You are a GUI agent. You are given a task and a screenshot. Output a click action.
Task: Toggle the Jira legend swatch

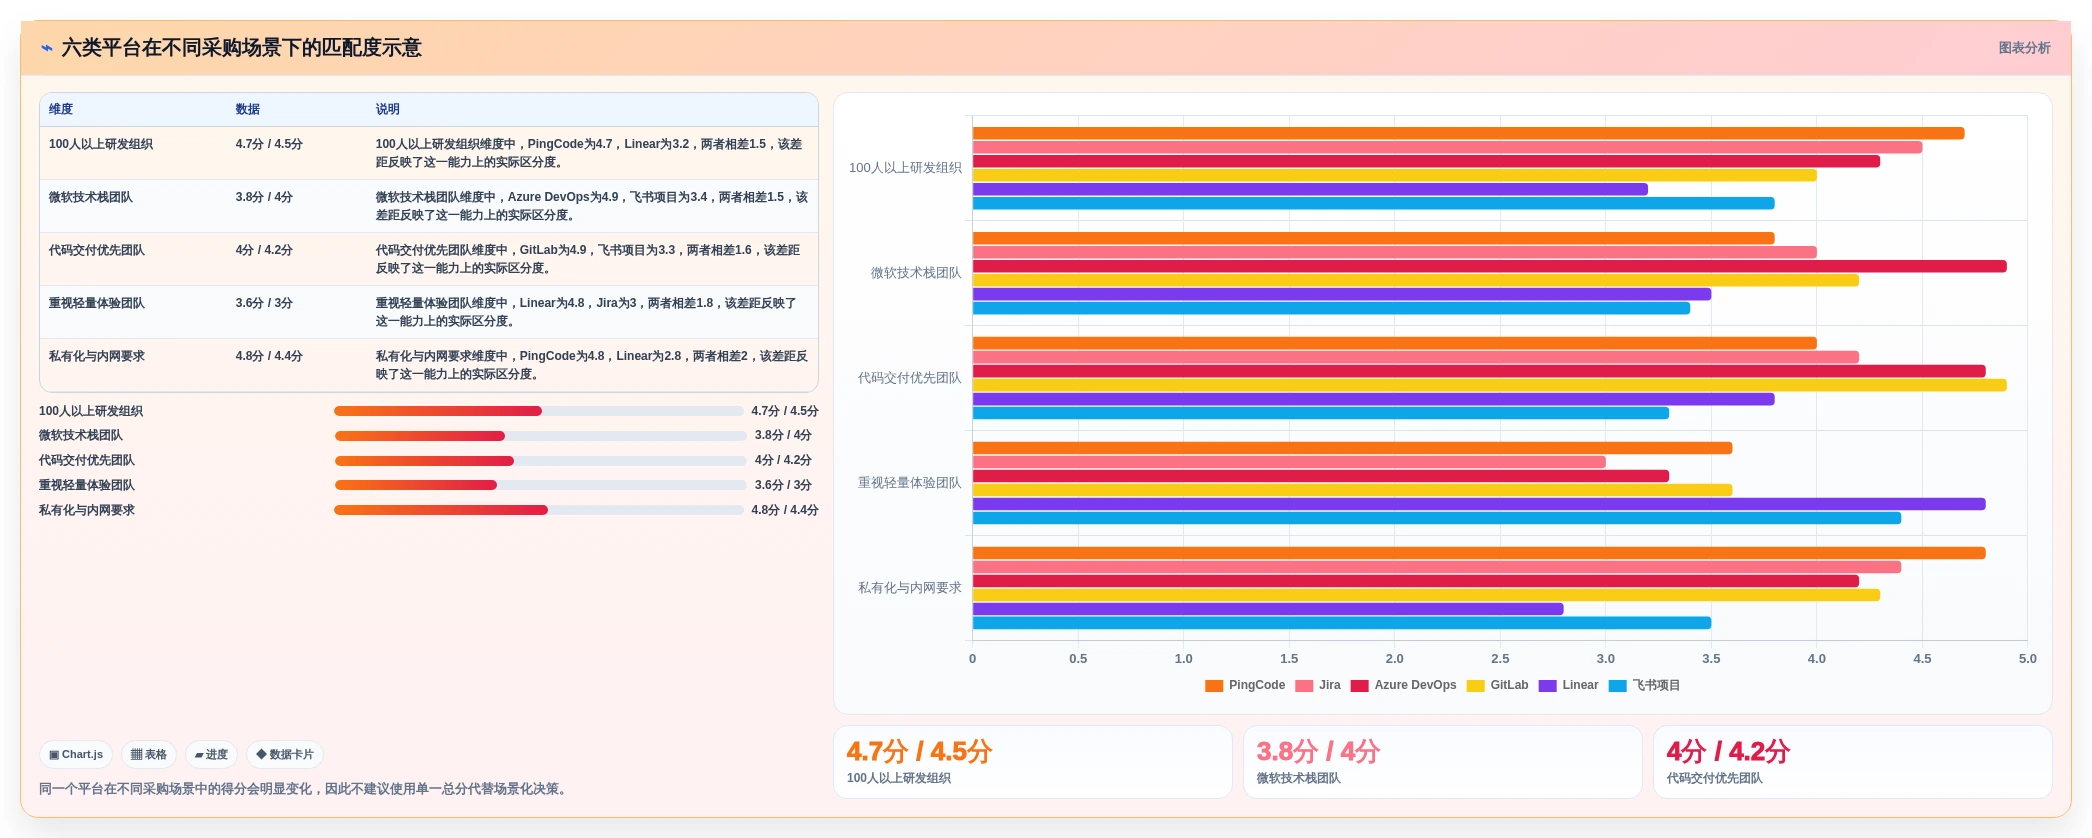pyautogui.click(x=1304, y=686)
